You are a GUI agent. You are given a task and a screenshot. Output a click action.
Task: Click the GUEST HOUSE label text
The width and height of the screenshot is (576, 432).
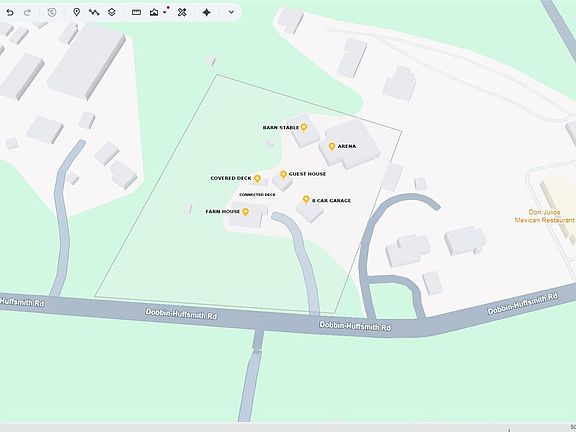(x=307, y=174)
